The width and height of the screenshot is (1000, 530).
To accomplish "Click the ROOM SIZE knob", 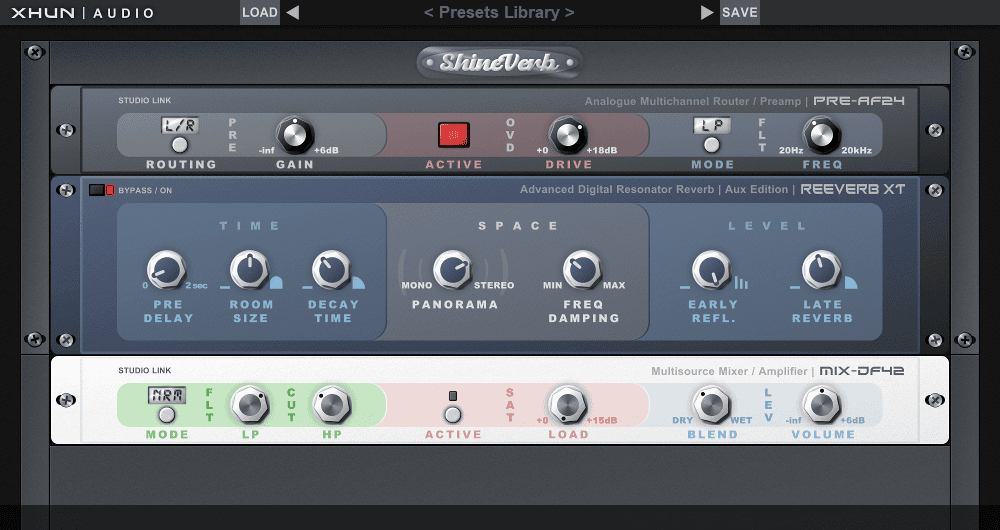I will [x=250, y=269].
